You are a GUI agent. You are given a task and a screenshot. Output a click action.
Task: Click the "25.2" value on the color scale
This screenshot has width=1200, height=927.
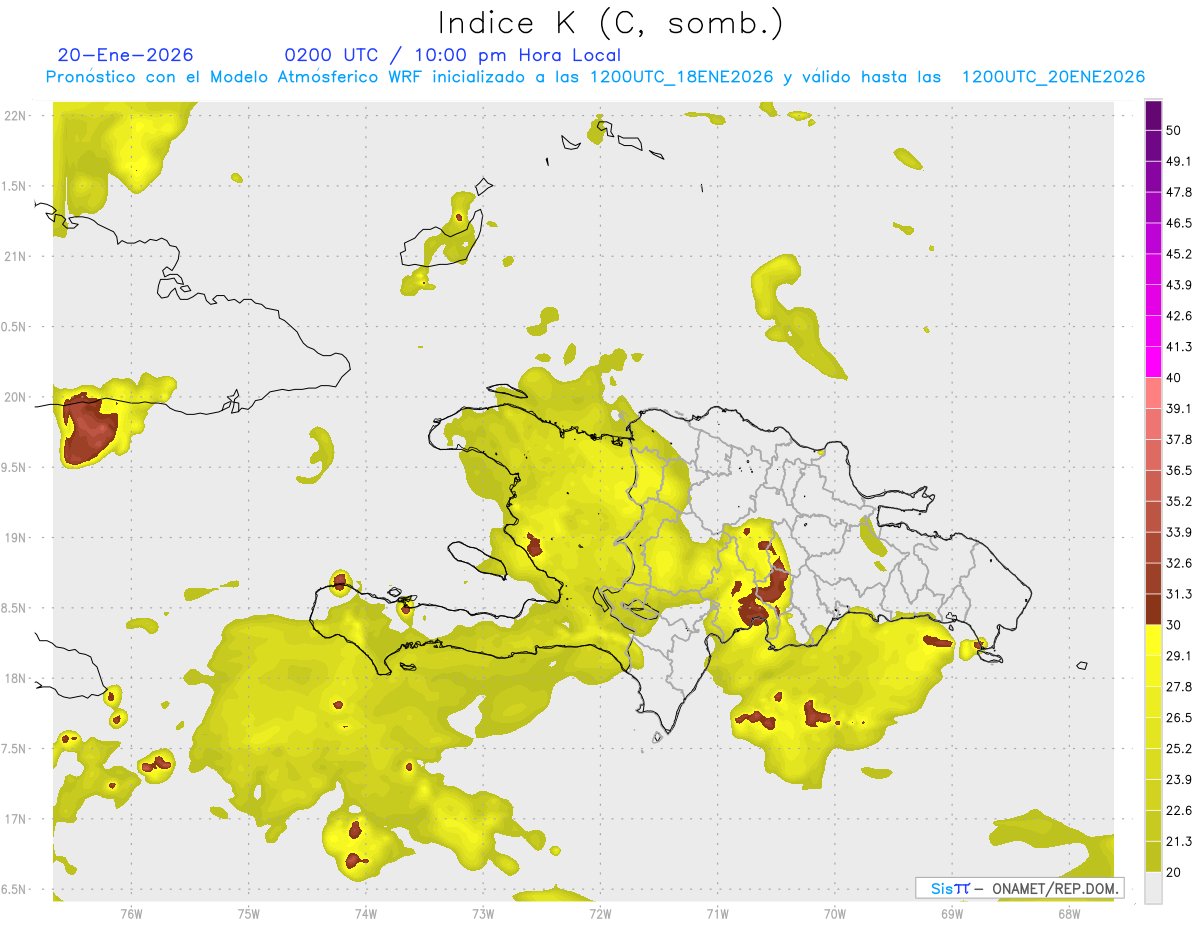tap(1179, 749)
